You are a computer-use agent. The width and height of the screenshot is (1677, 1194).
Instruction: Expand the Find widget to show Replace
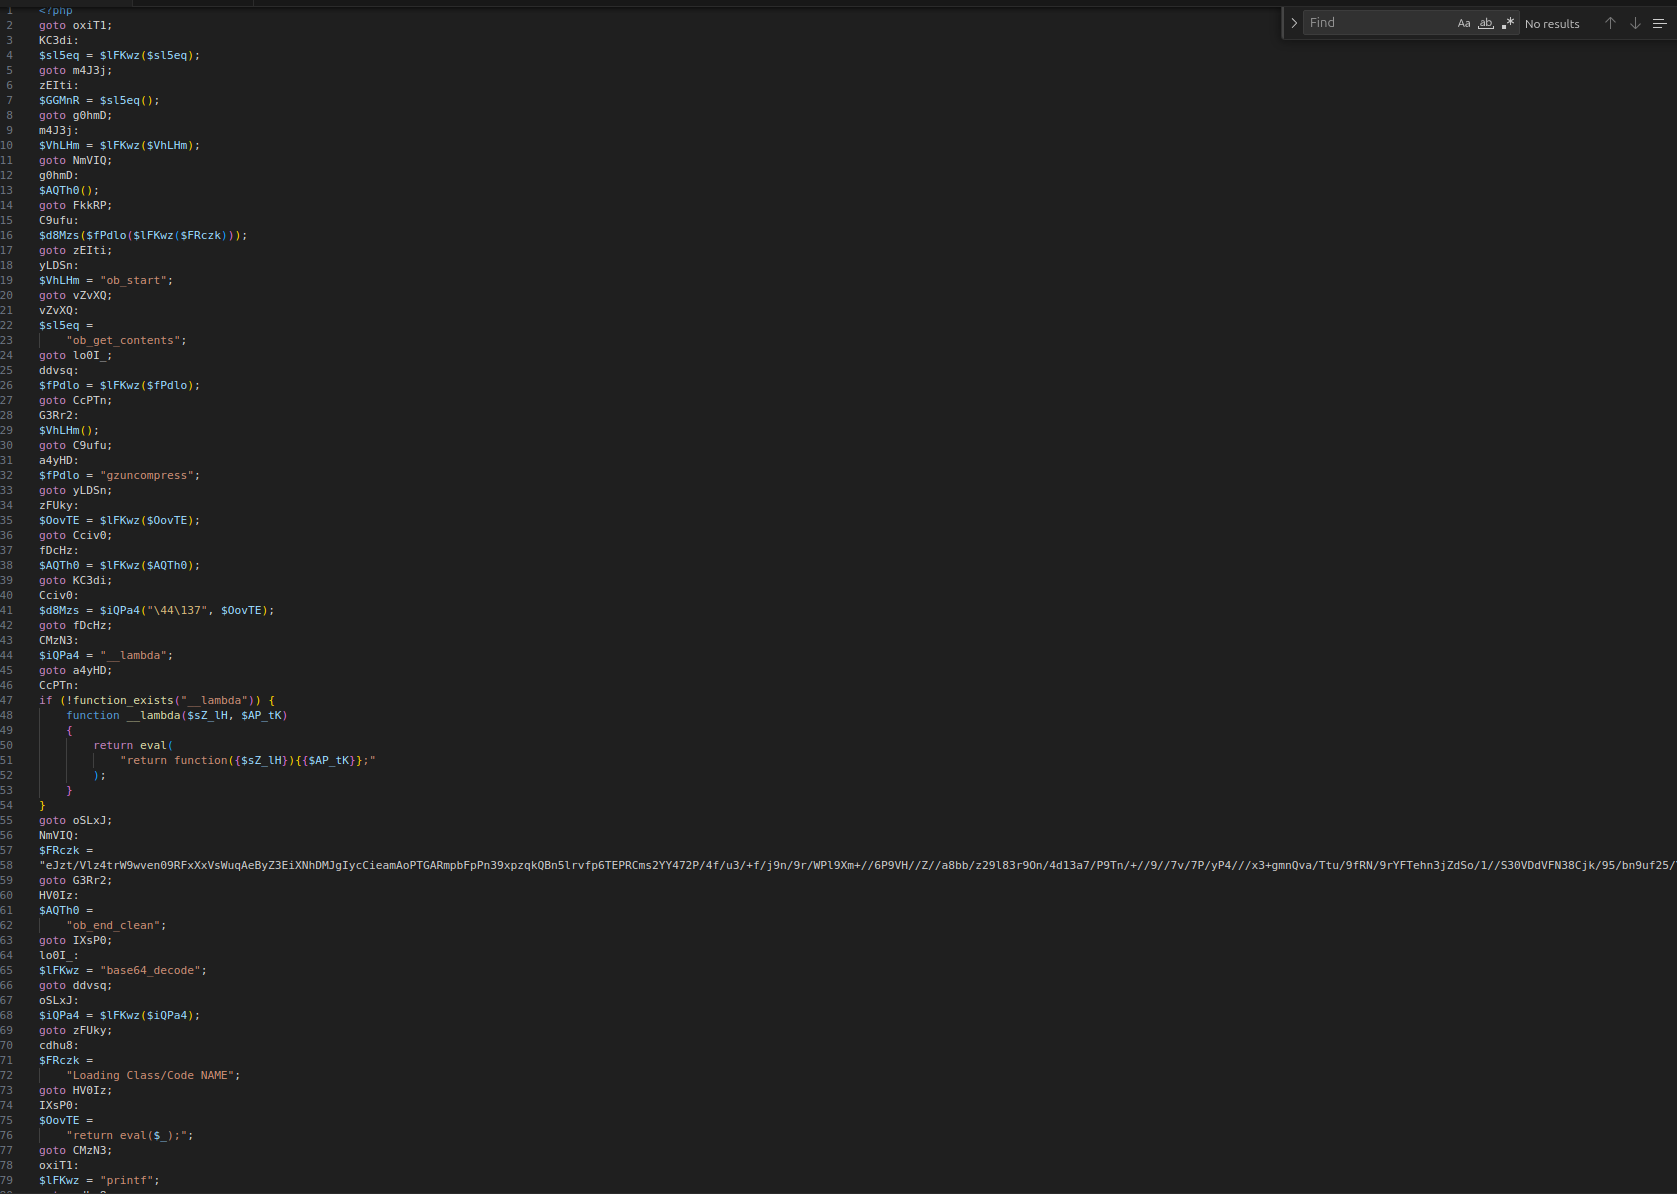1293,21
